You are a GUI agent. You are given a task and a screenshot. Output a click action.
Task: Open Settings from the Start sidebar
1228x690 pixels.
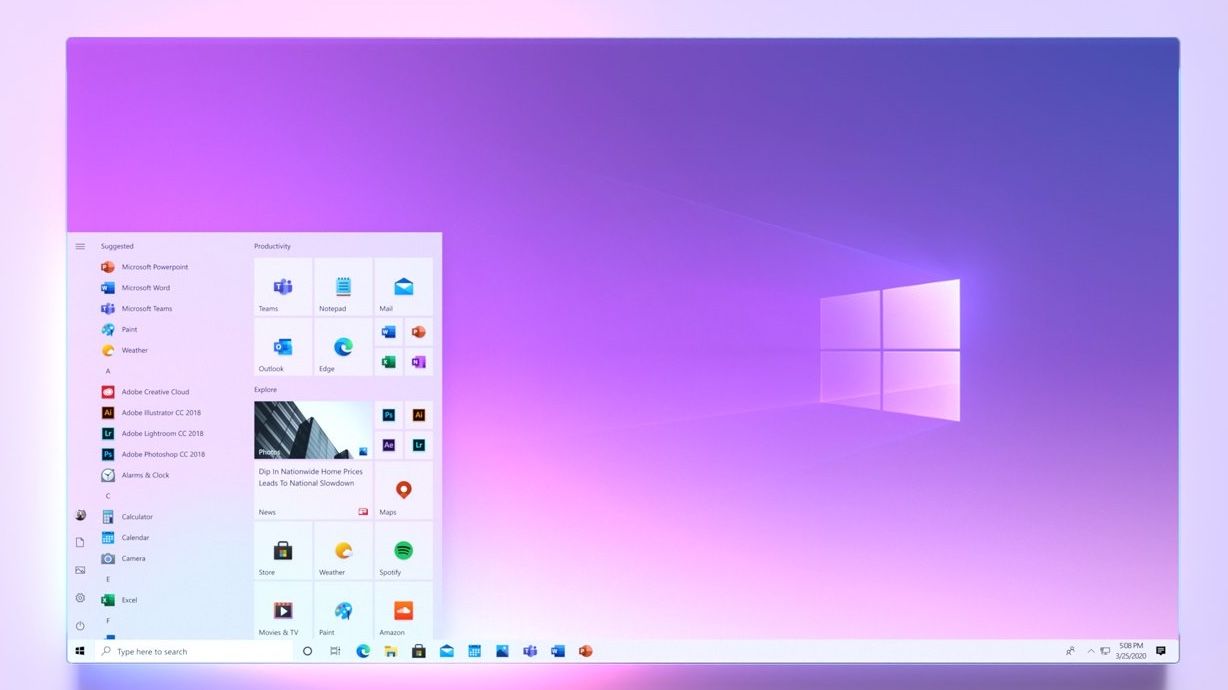coord(80,597)
